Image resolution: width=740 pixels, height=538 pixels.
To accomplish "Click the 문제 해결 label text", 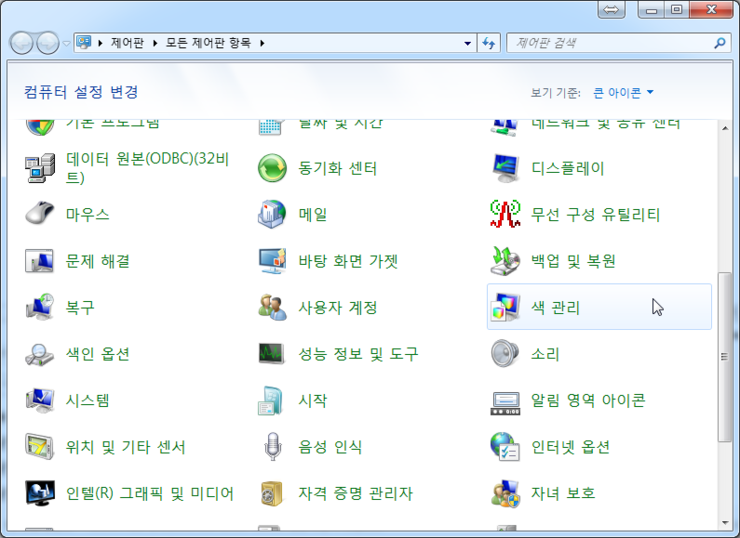I will (x=98, y=261).
